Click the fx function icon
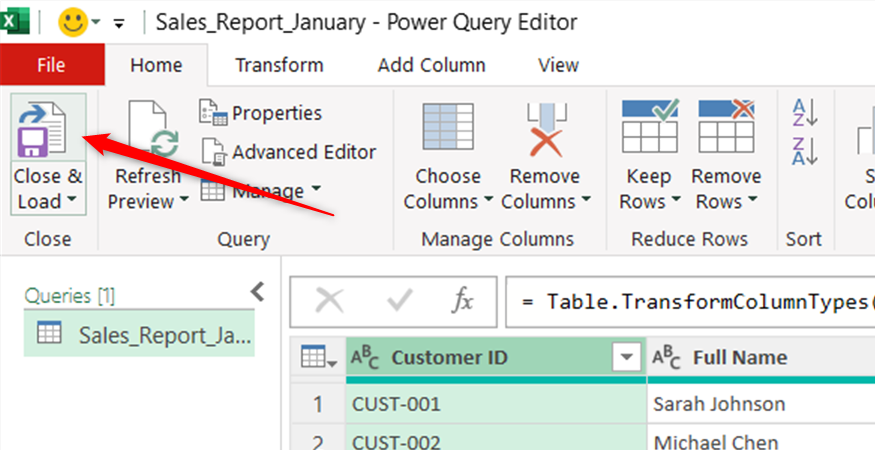Screen dimensions: 875x450 tap(462, 301)
